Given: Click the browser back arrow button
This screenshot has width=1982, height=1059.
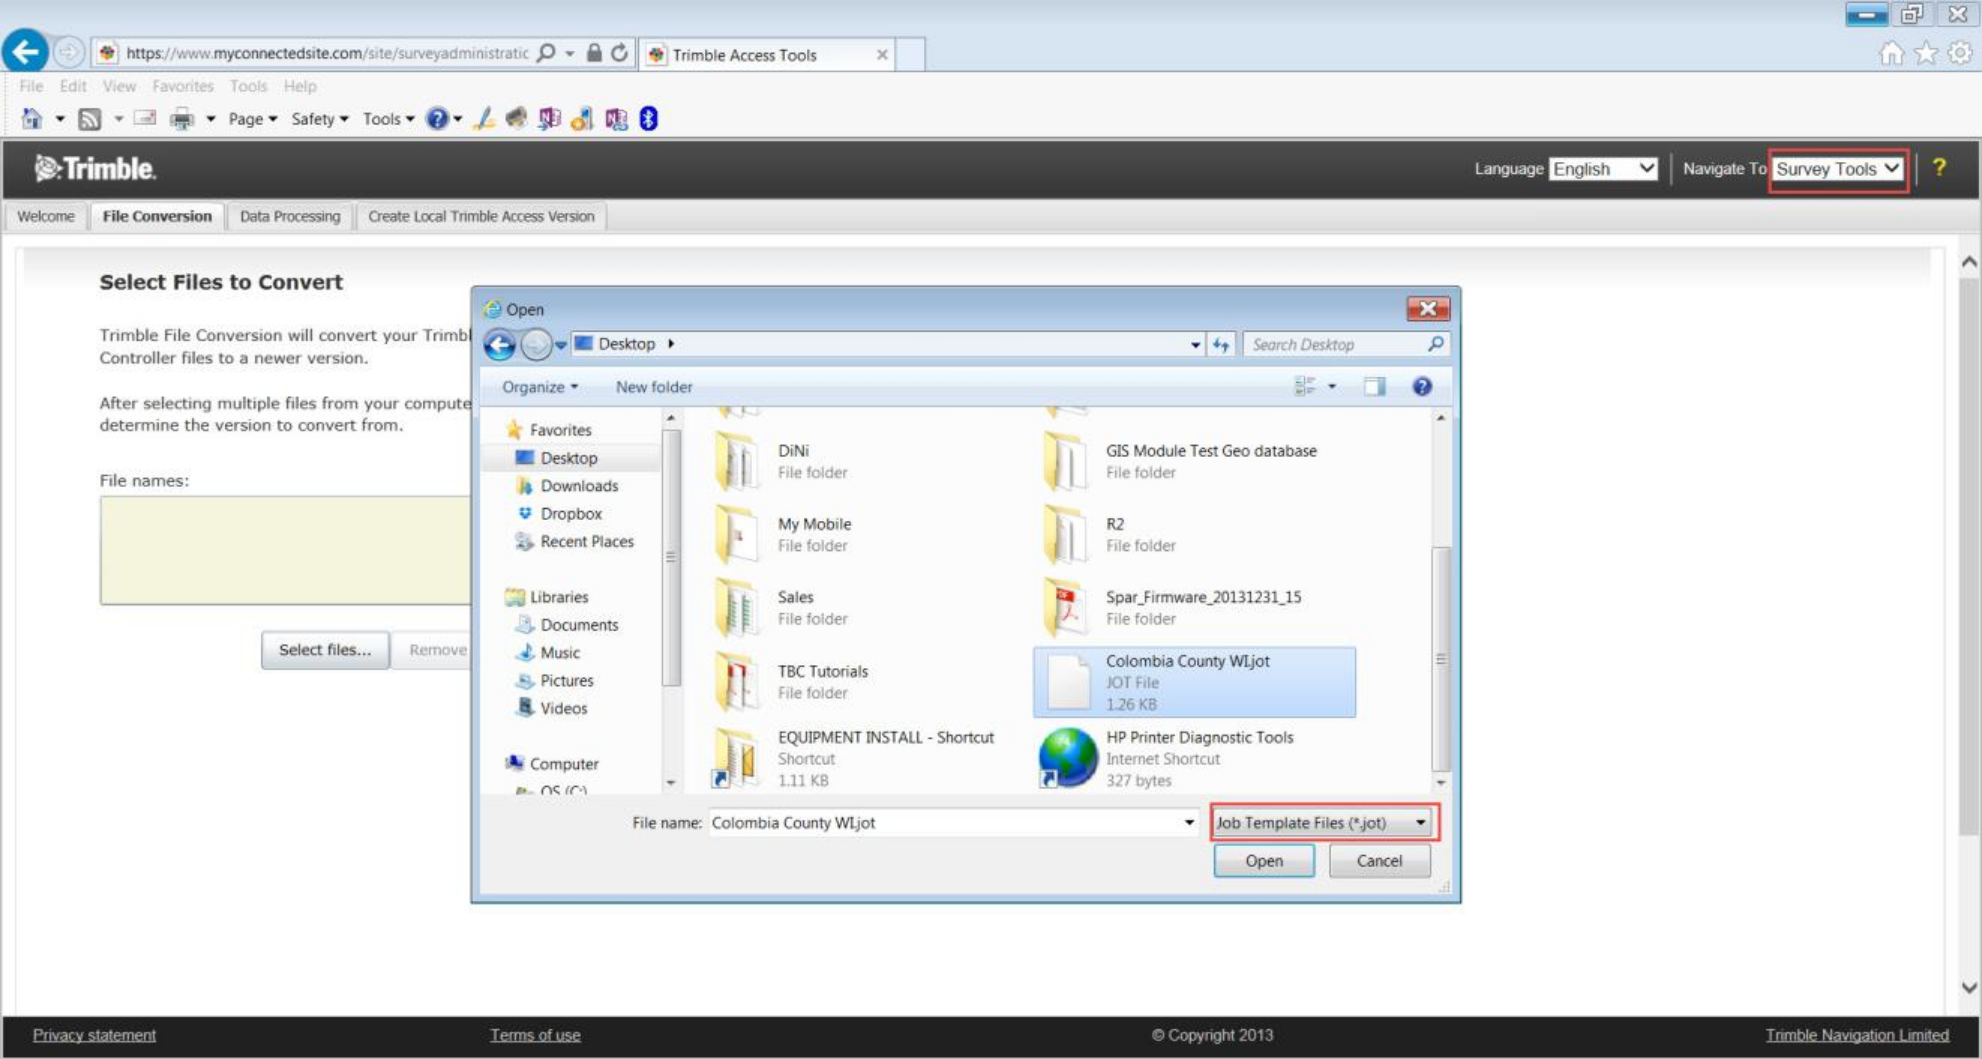Looking at the screenshot, I should tap(25, 52).
